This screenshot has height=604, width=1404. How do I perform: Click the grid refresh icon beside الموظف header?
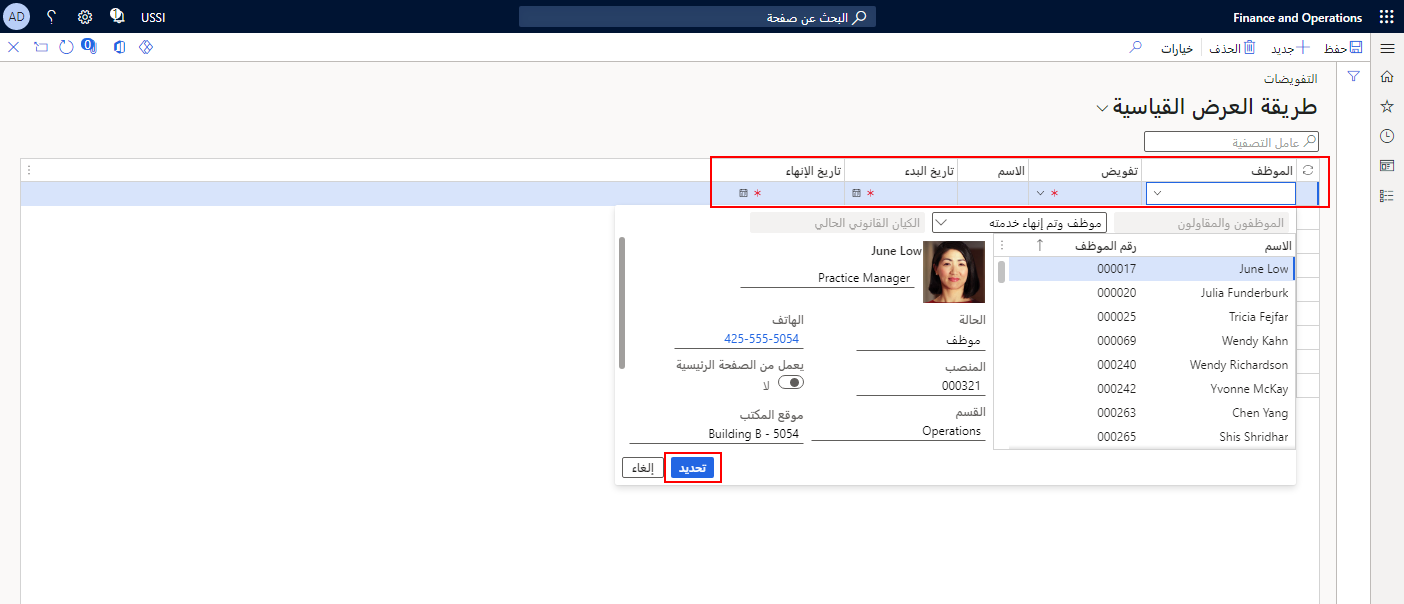1307,171
